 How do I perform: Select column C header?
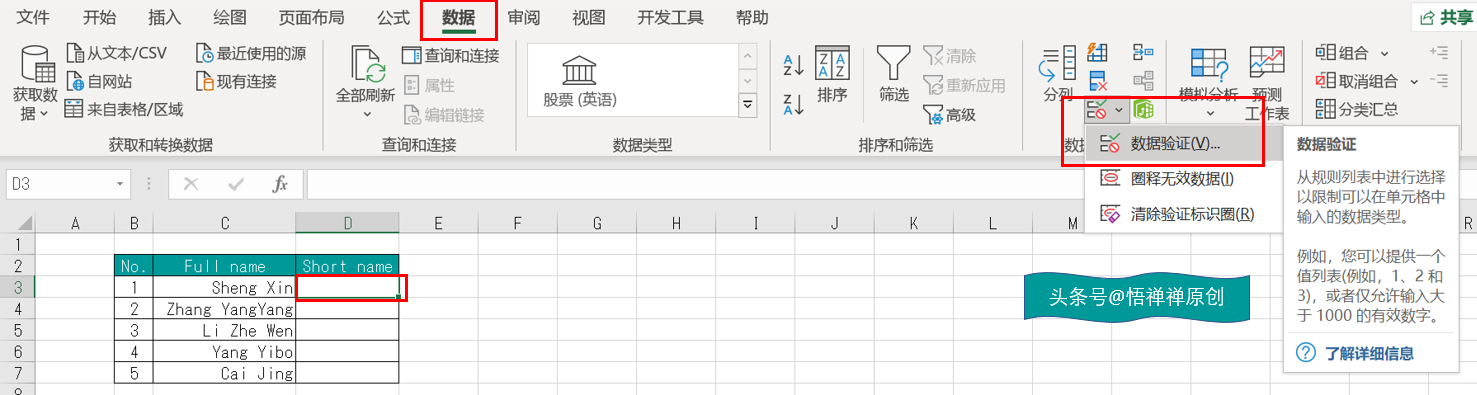click(x=225, y=224)
